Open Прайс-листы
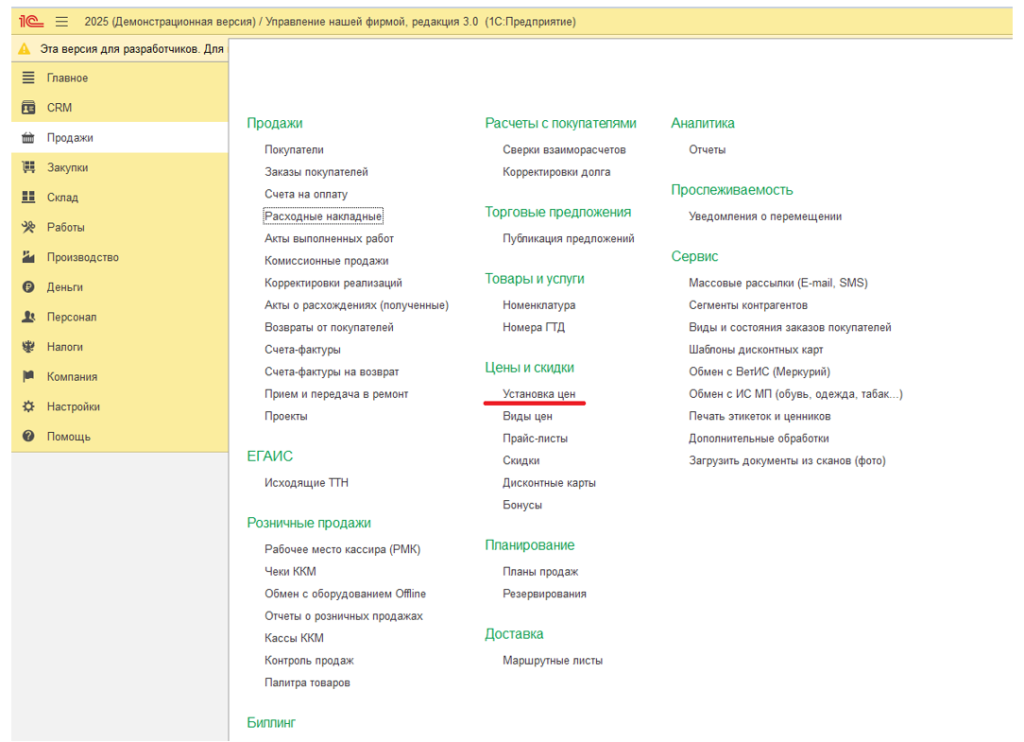This screenshot has width=1024, height=742. point(535,438)
